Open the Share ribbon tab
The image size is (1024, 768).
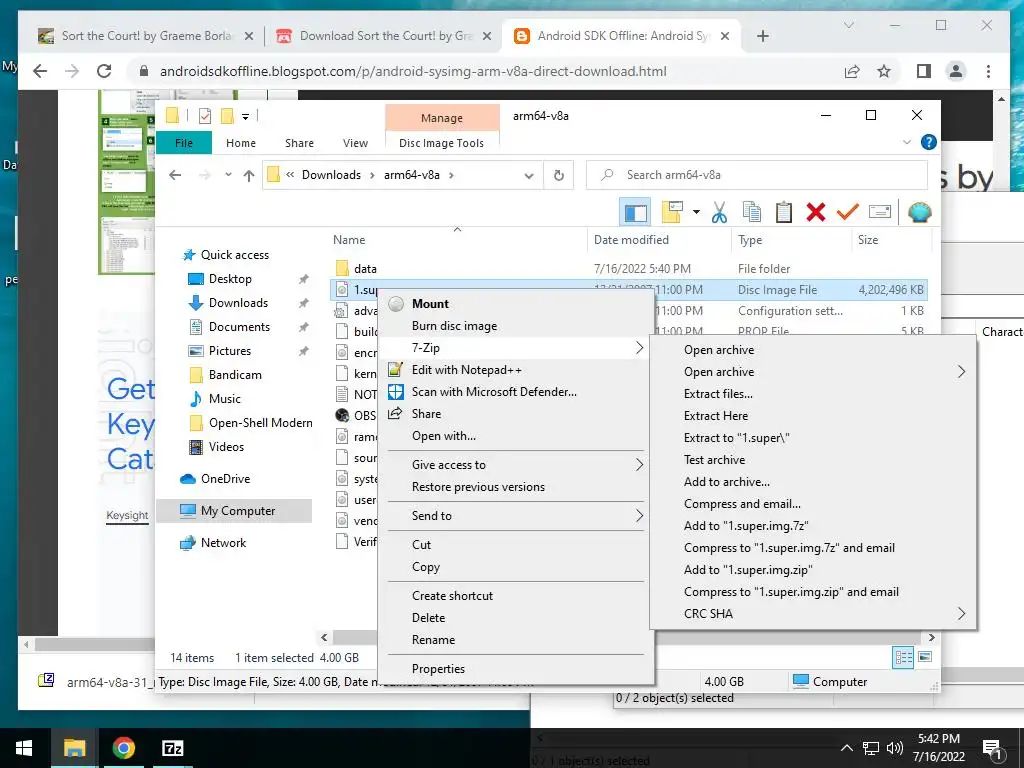pos(299,143)
